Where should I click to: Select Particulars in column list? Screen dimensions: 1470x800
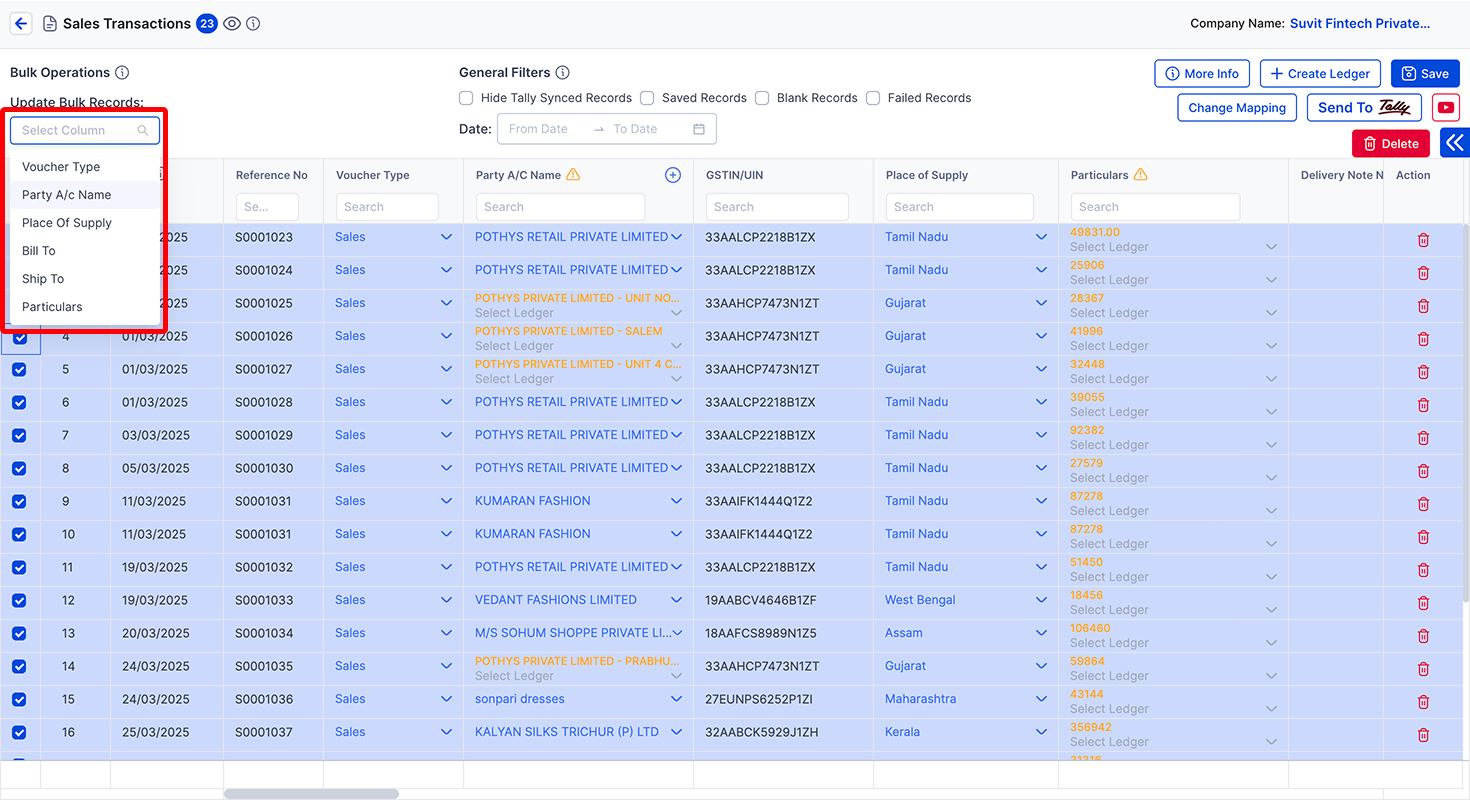tap(85, 307)
